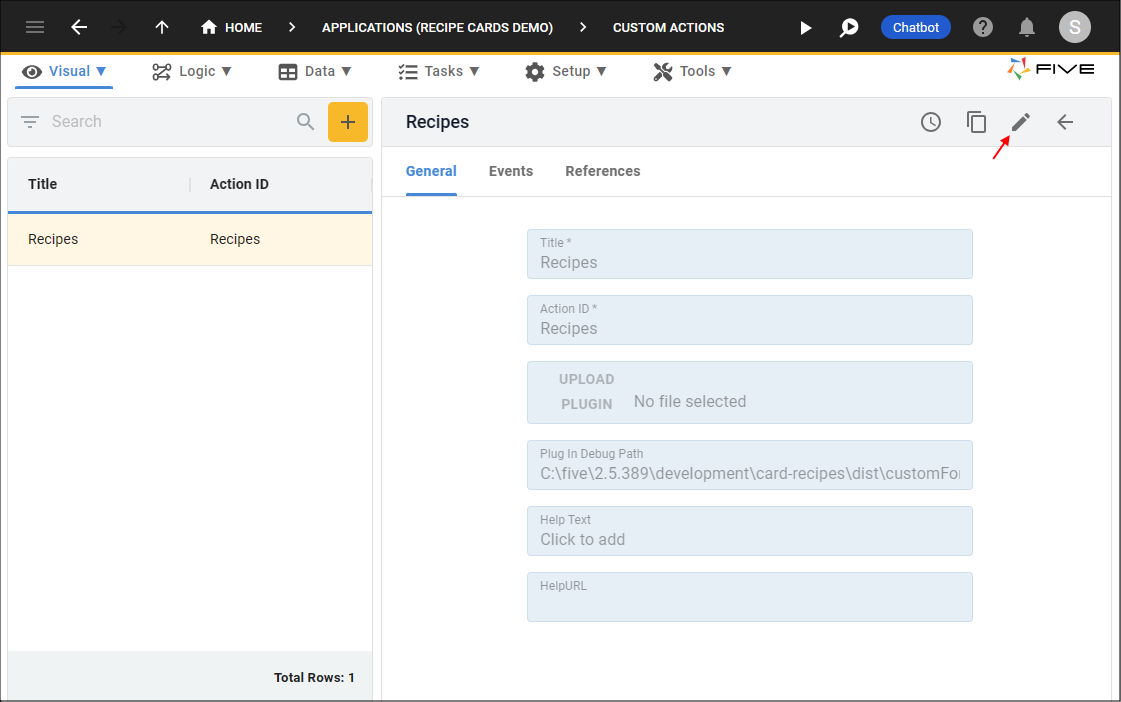This screenshot has width=1121, height=702.
Task: Sort by the Title column header
Action: click(43, 184)
